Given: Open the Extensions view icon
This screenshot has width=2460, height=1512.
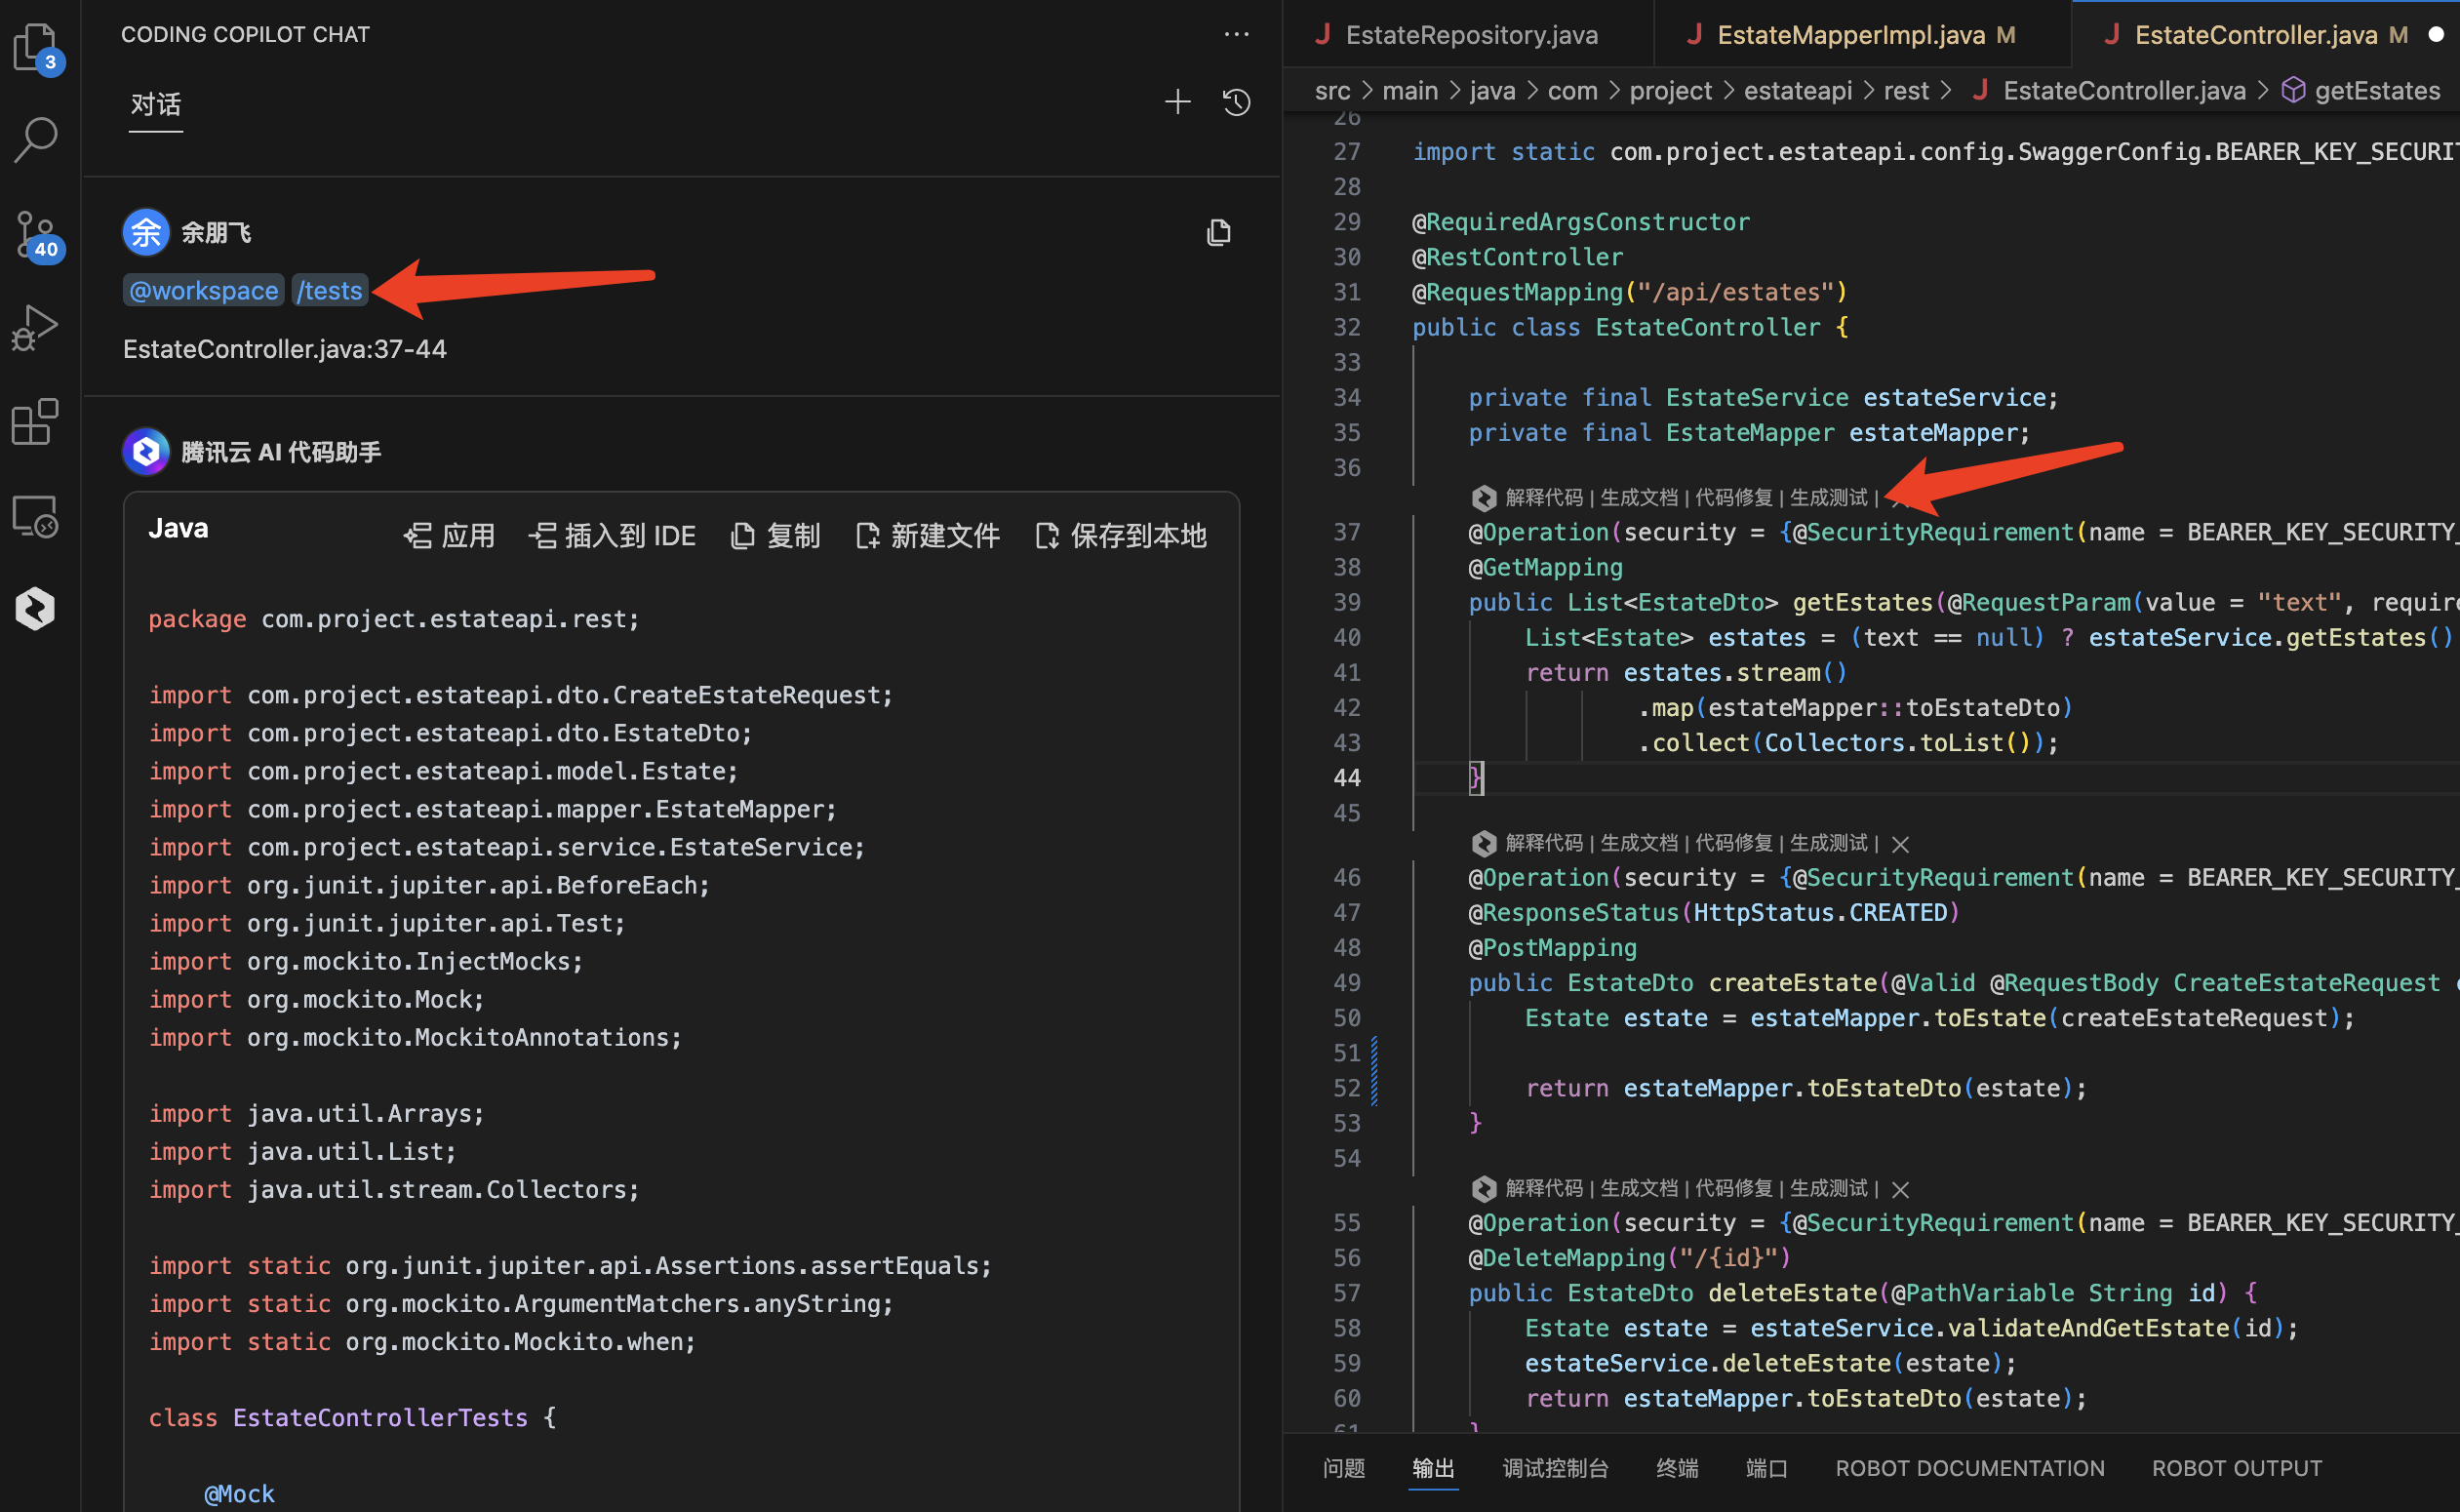Looking at the screenshot, I should tap(36, 422).
